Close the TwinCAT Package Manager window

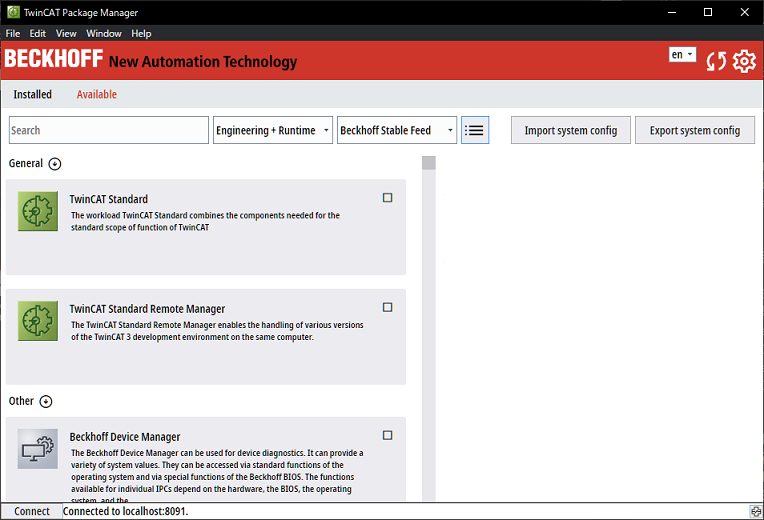pyautogui.click(x=745, y=12)
